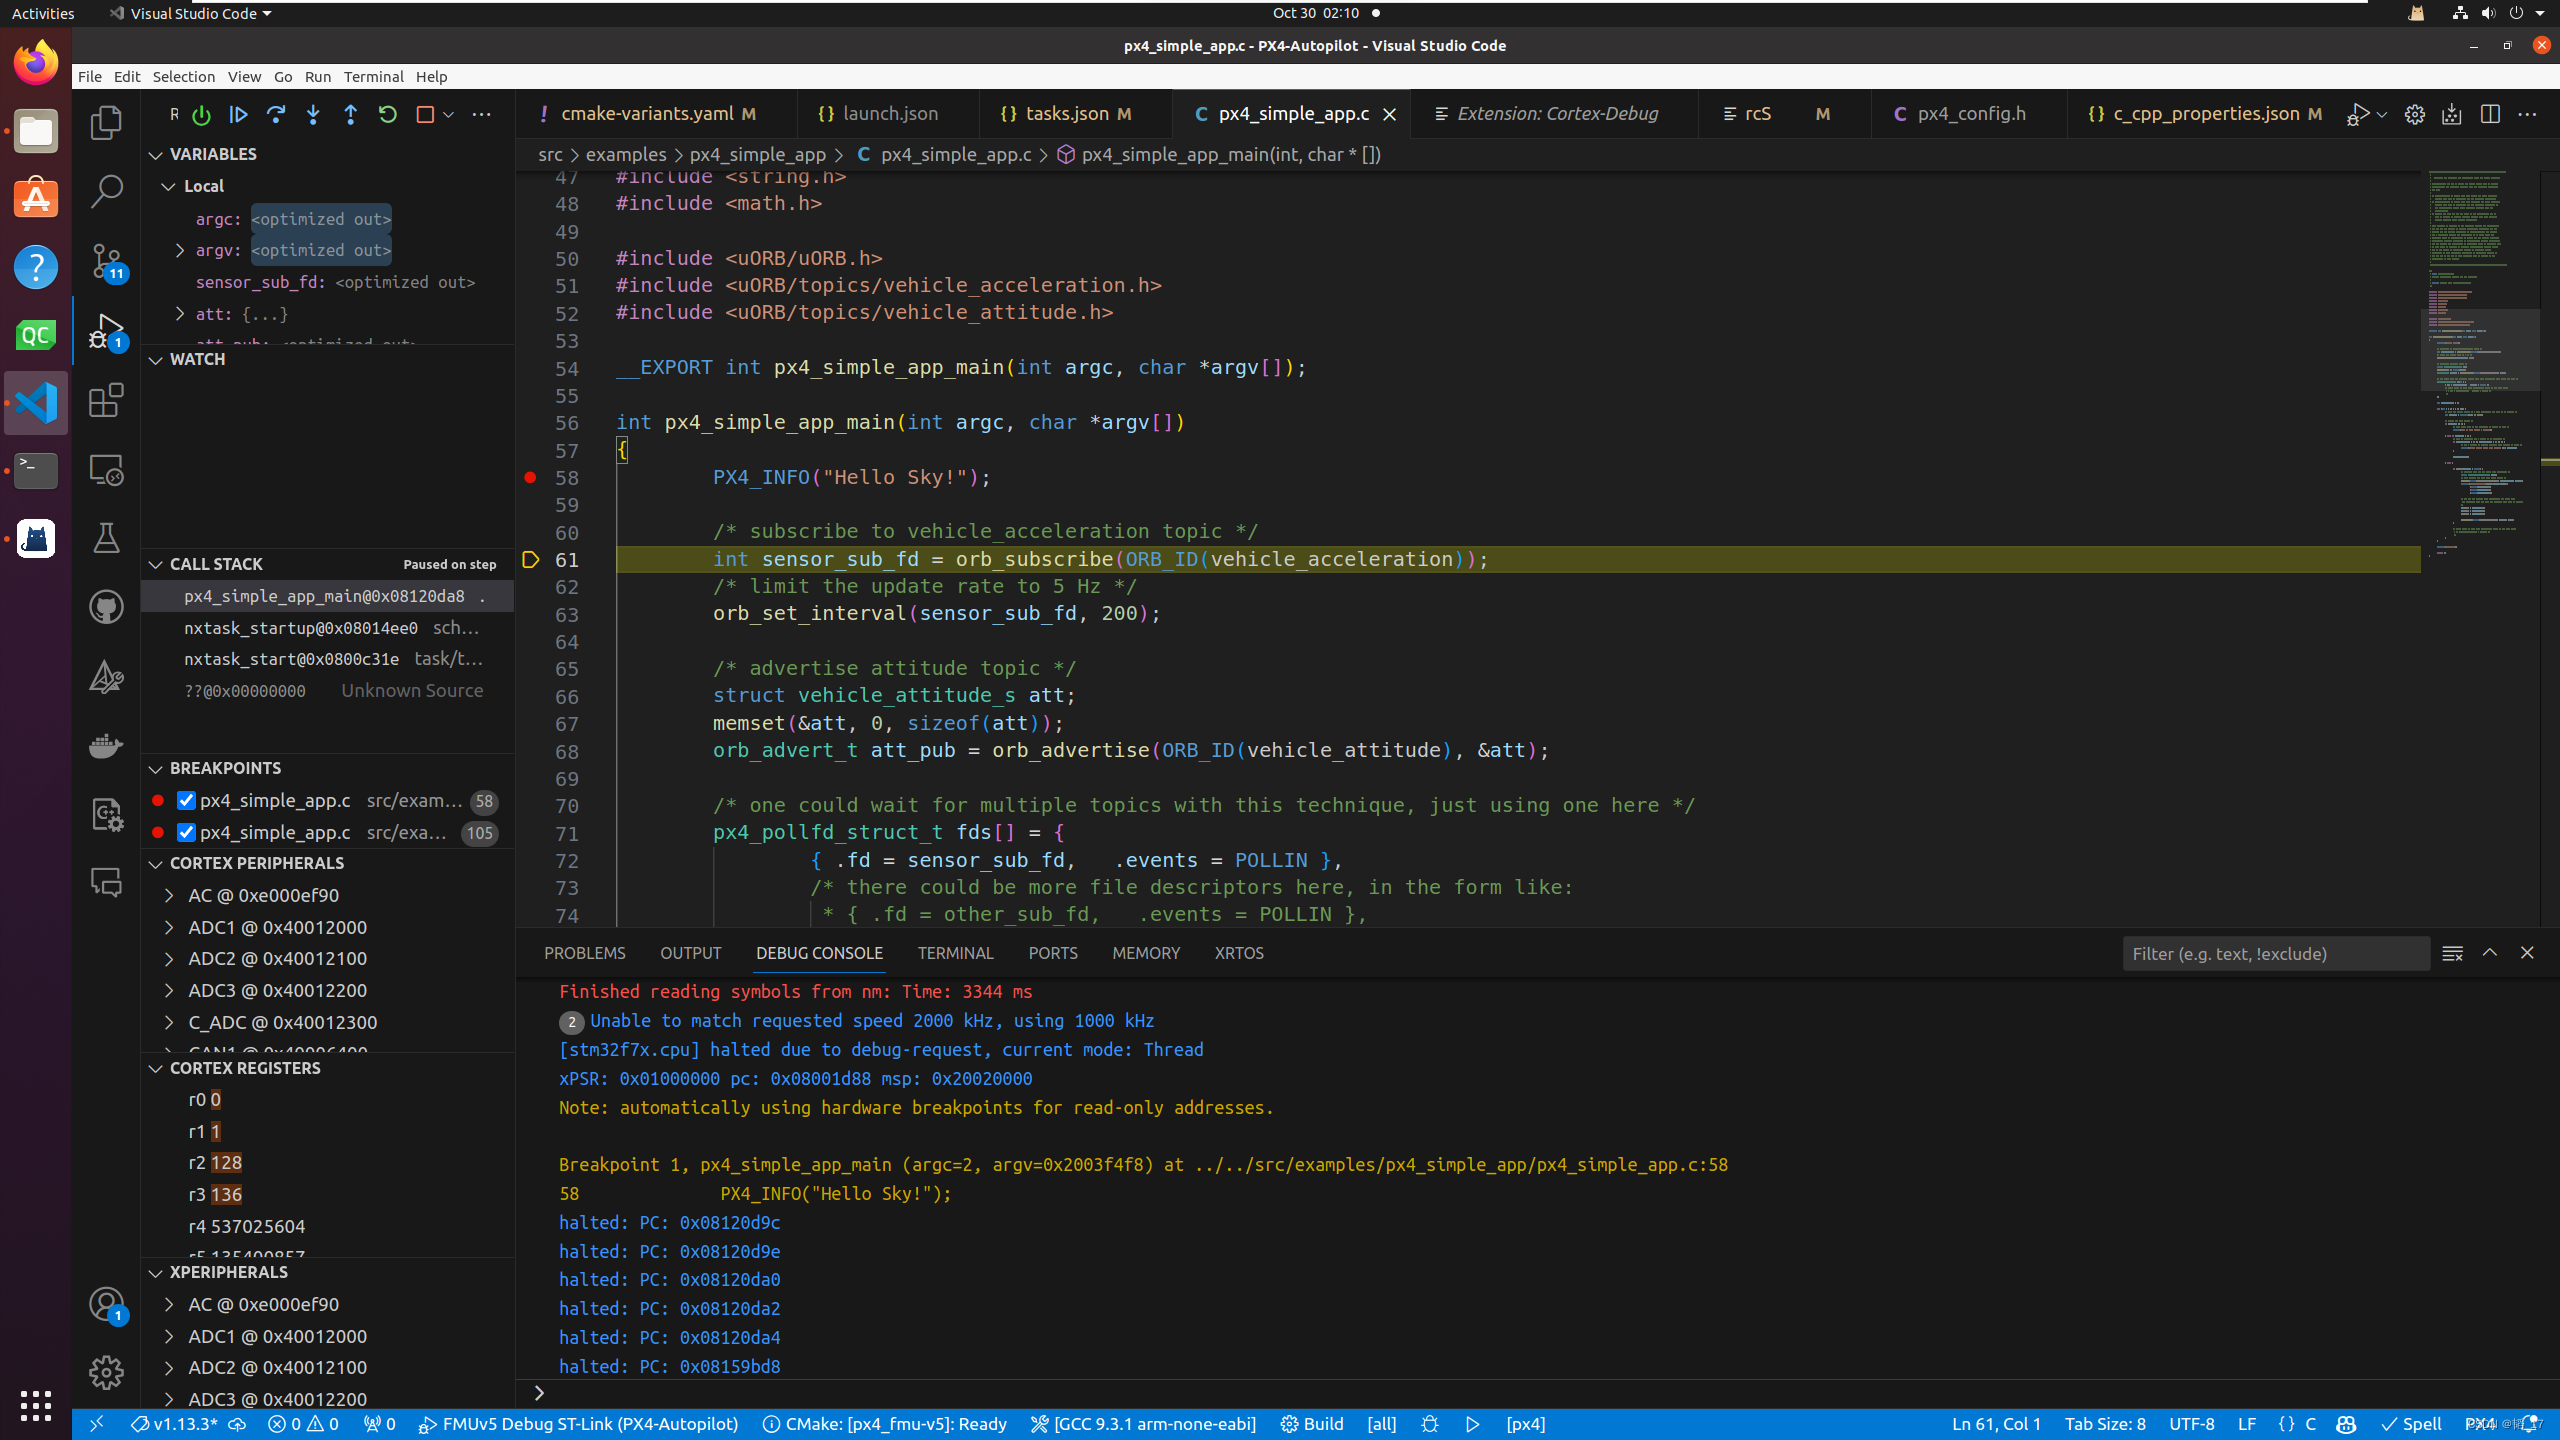Open the Search view in activity bar
The height and width of the screenshot is (1440, 2560).
(x=106, y=191)
